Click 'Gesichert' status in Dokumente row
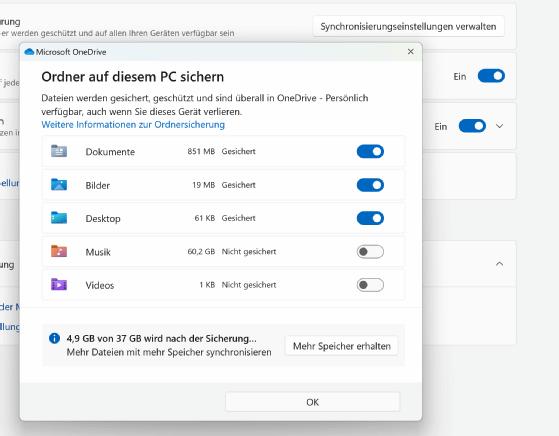Image resolution: width=559 pixels, height=436 pixels. point(239,151)
